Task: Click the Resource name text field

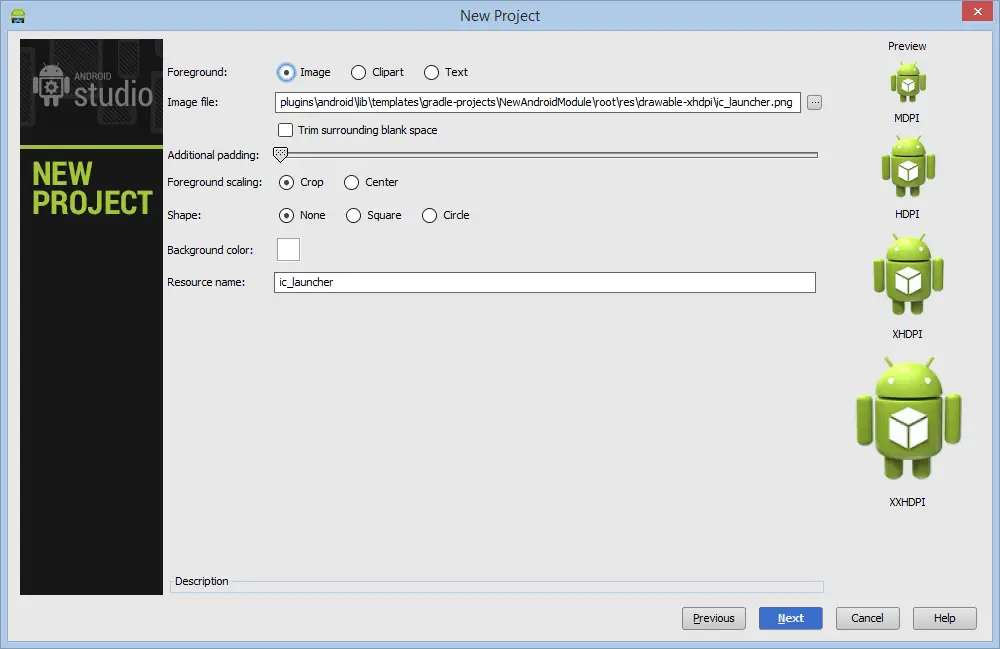Action: pyautogui.click(x=545, y=282)
